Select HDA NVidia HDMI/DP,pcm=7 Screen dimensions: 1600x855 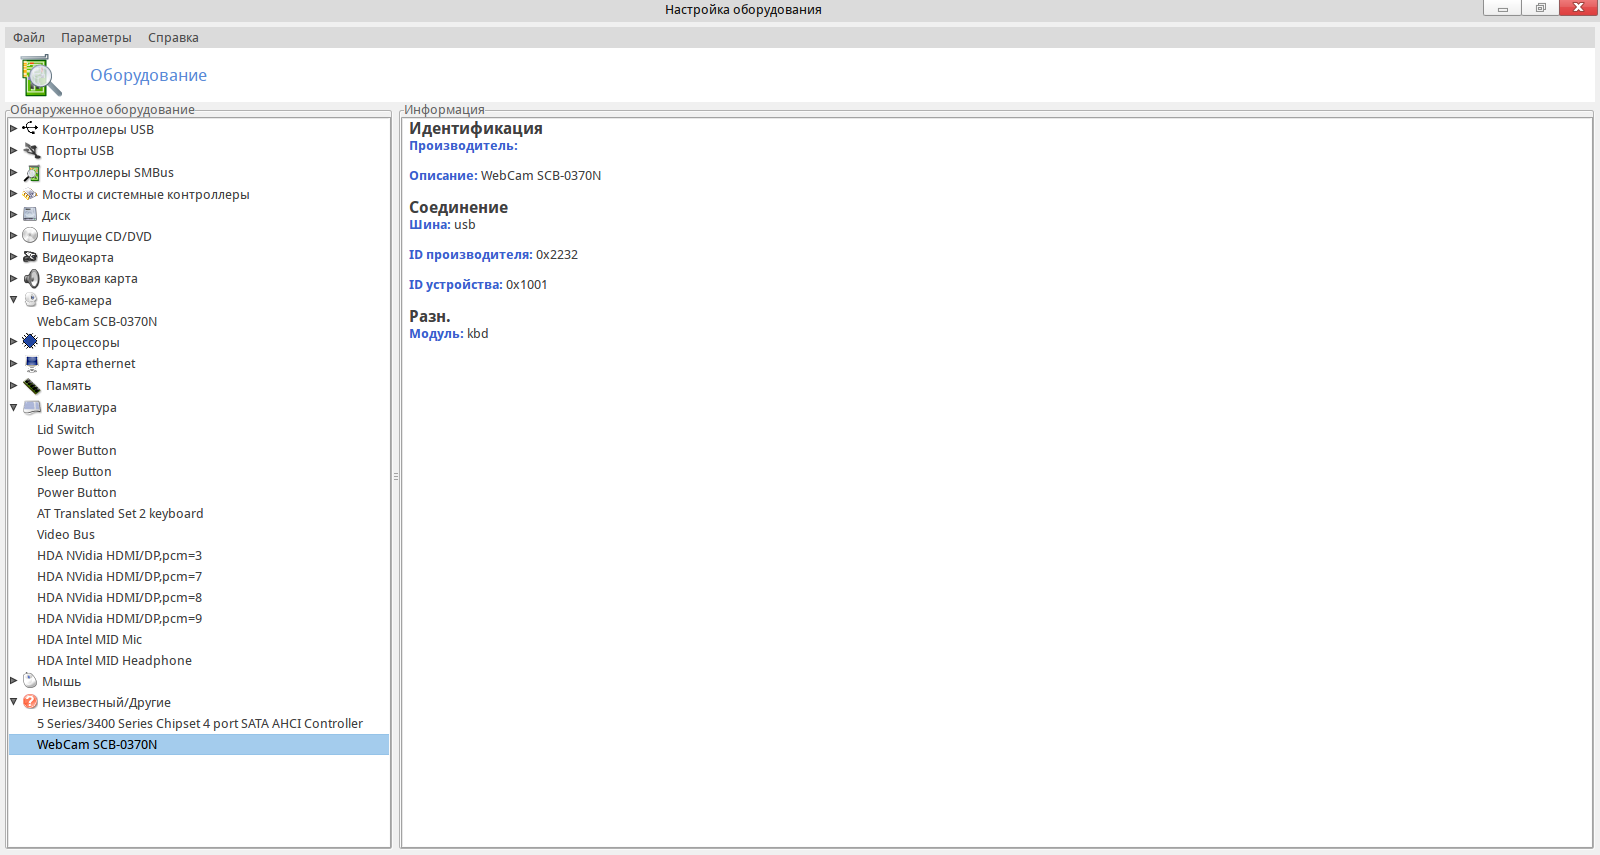pyautogui.click(x=120, y=576)
